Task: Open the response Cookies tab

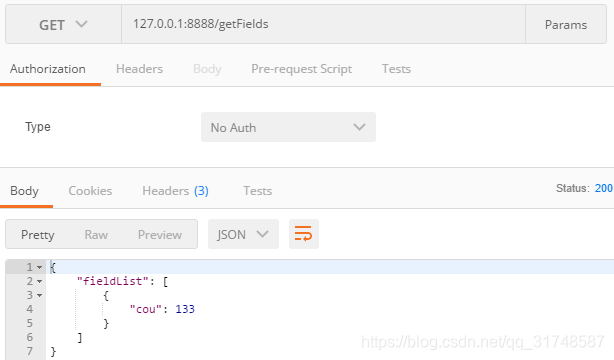Action: [x=90, y=191]
